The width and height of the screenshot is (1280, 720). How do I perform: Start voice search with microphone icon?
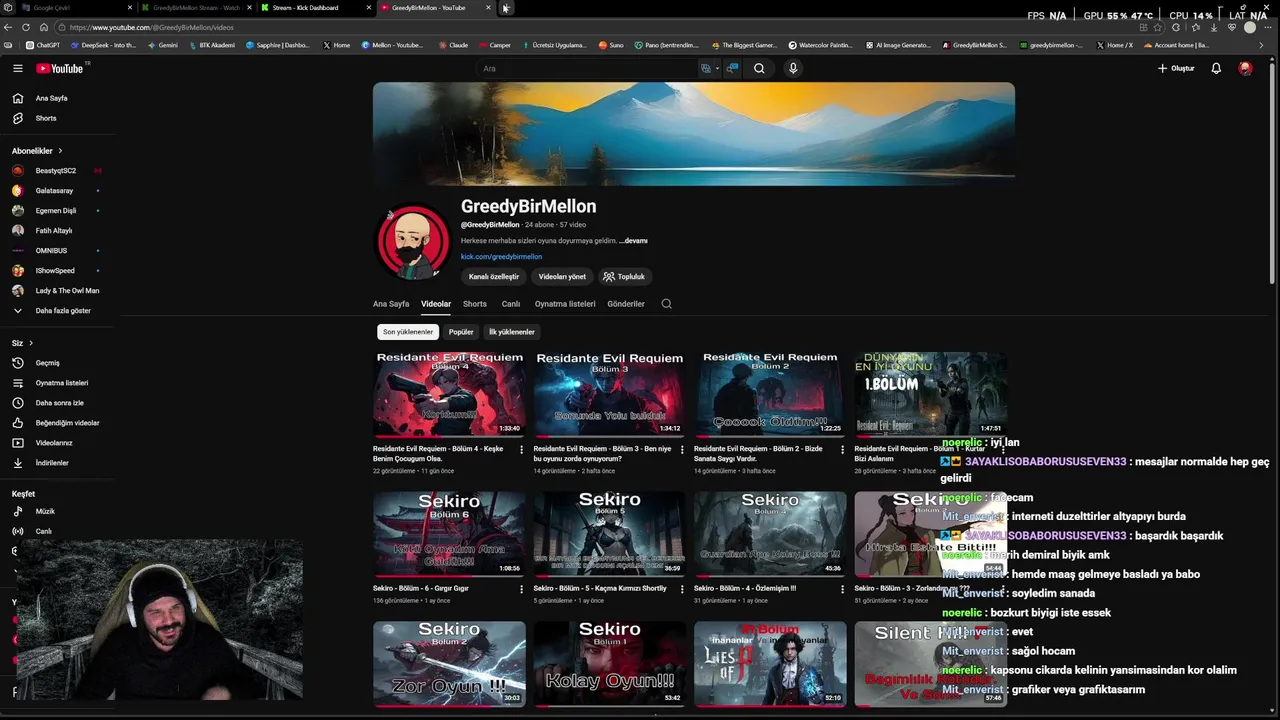point(793,68)
